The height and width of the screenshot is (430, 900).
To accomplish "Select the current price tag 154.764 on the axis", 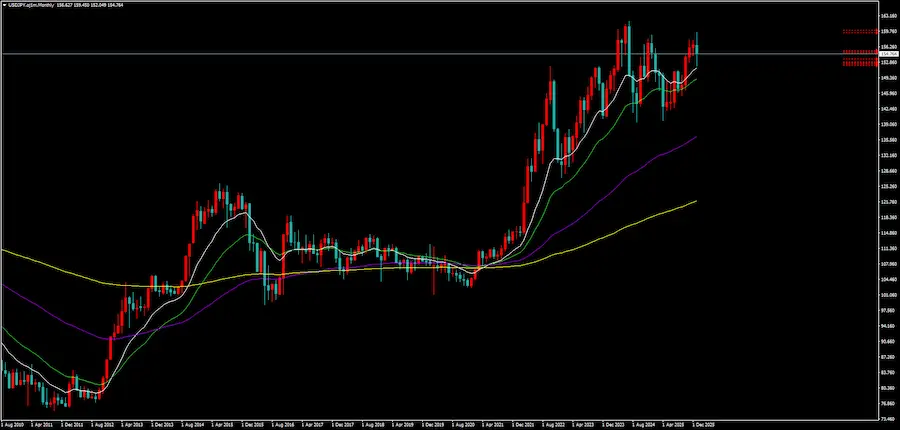I will point(886,54).
